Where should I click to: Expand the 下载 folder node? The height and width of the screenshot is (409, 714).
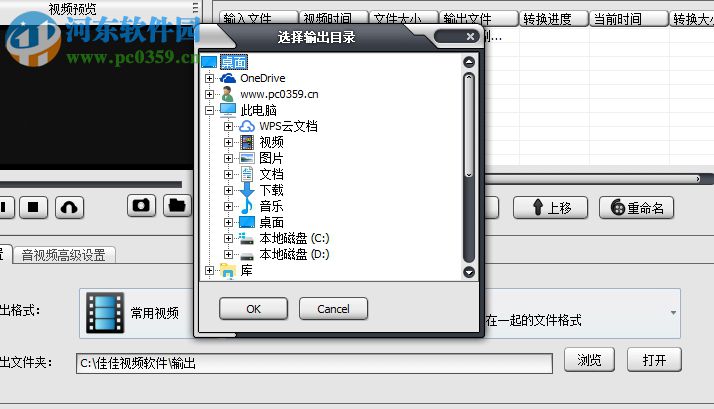coord(229,190)
